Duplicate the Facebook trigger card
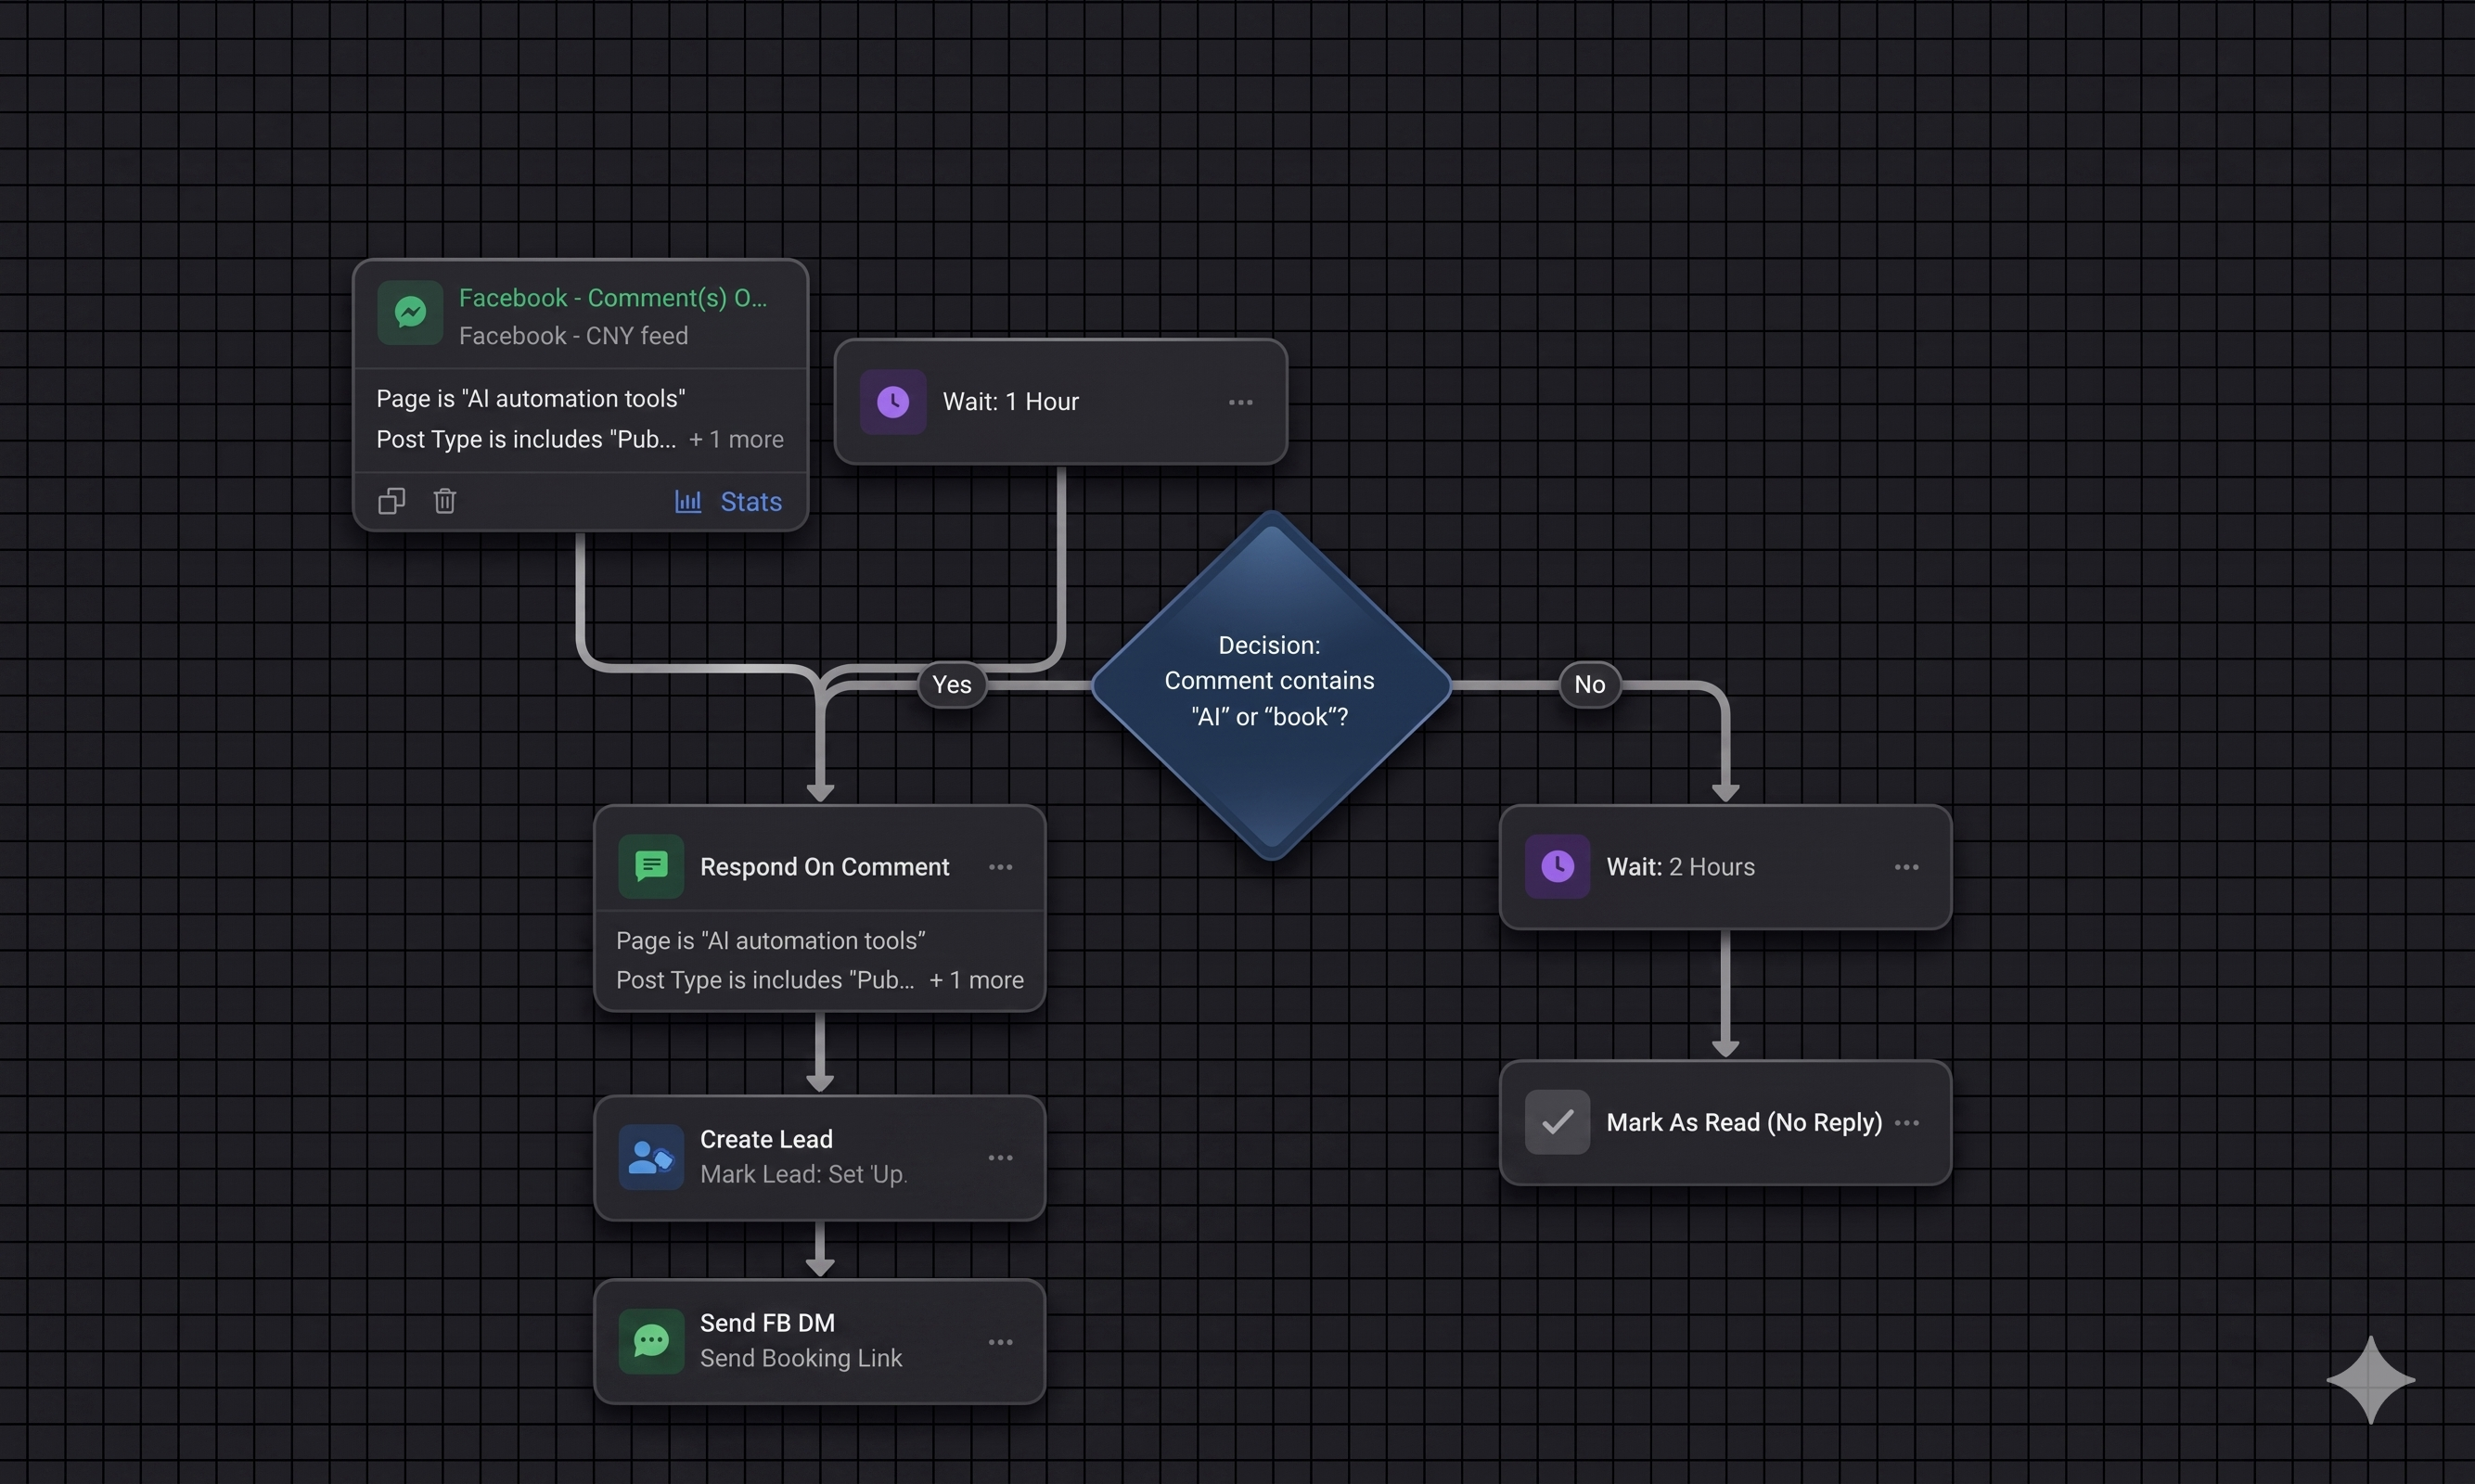This screenshot has width=2475, height=1484. pyautogui.click(x=391, y=501)
